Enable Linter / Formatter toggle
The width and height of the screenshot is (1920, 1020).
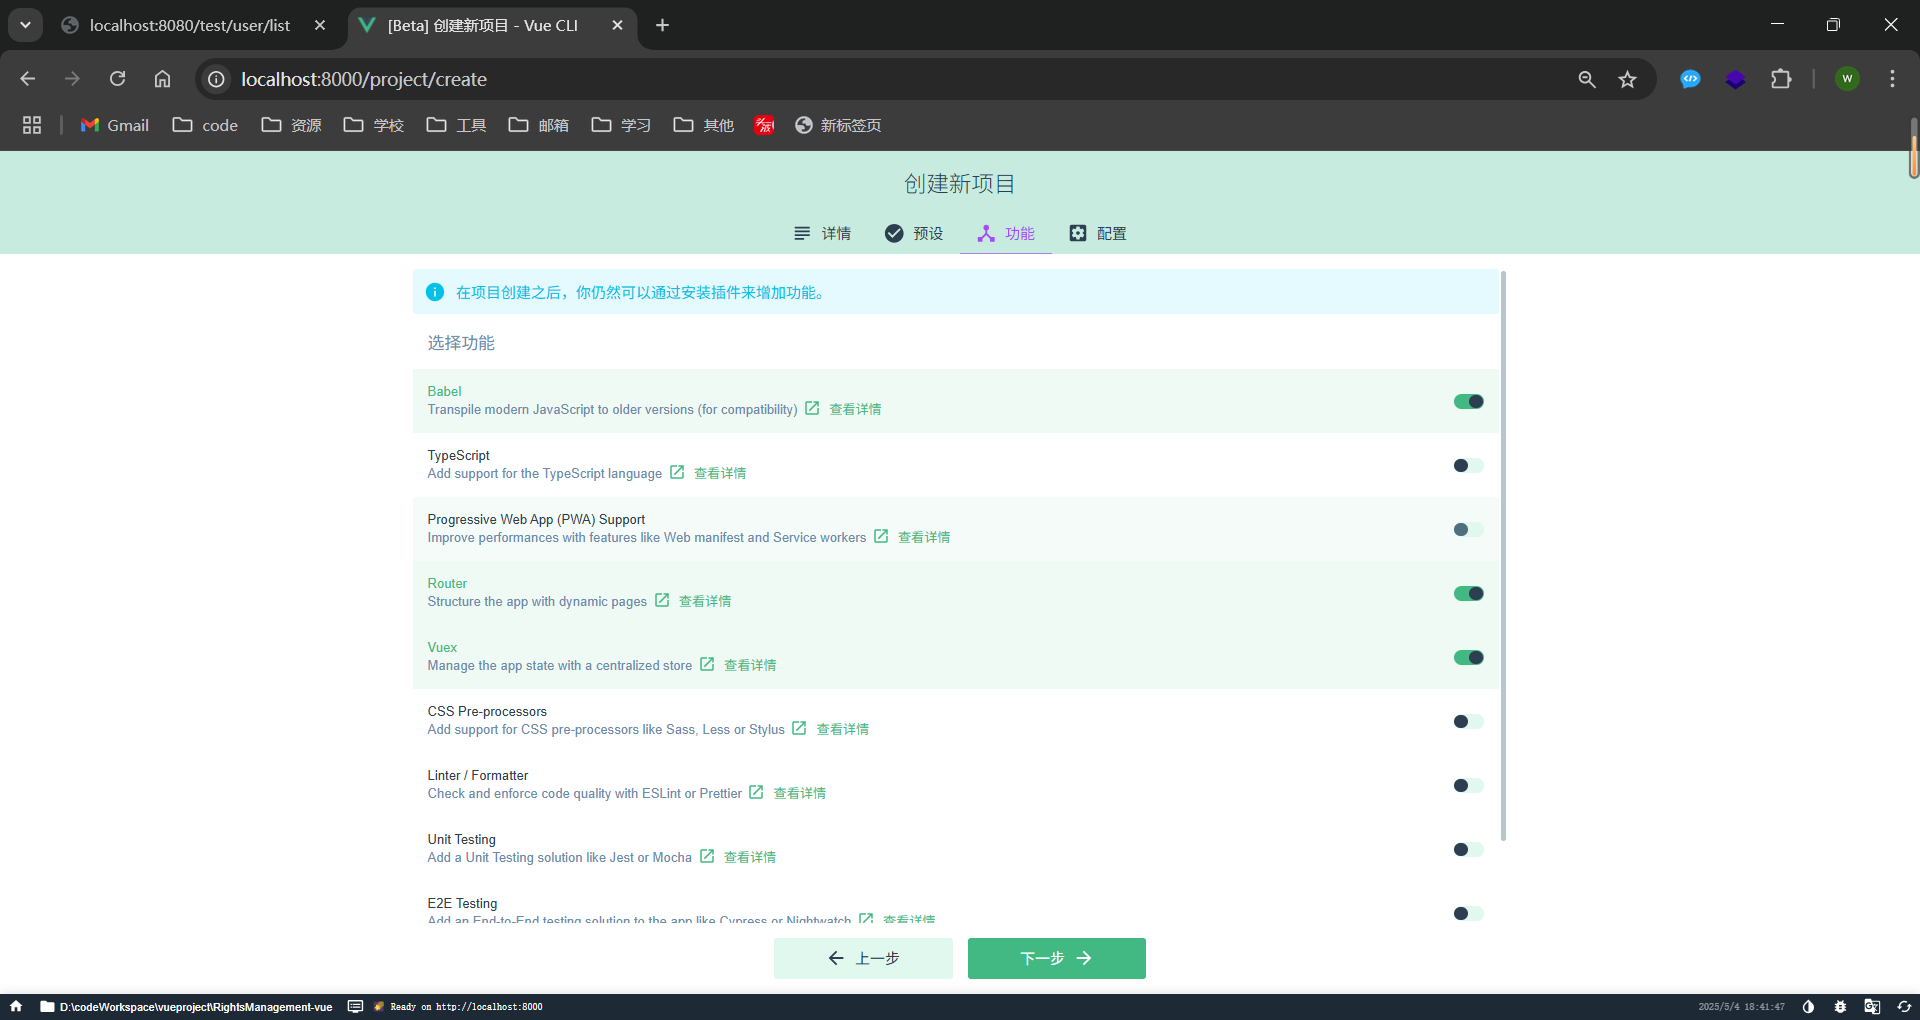click(1468, 785)
